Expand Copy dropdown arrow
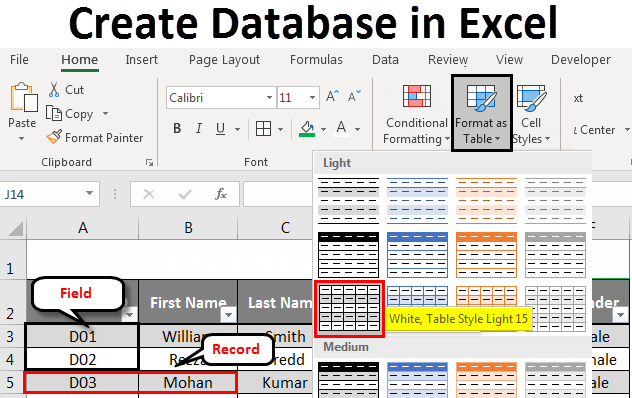This screenshot has width=632, height=398. tap(105, 114)
